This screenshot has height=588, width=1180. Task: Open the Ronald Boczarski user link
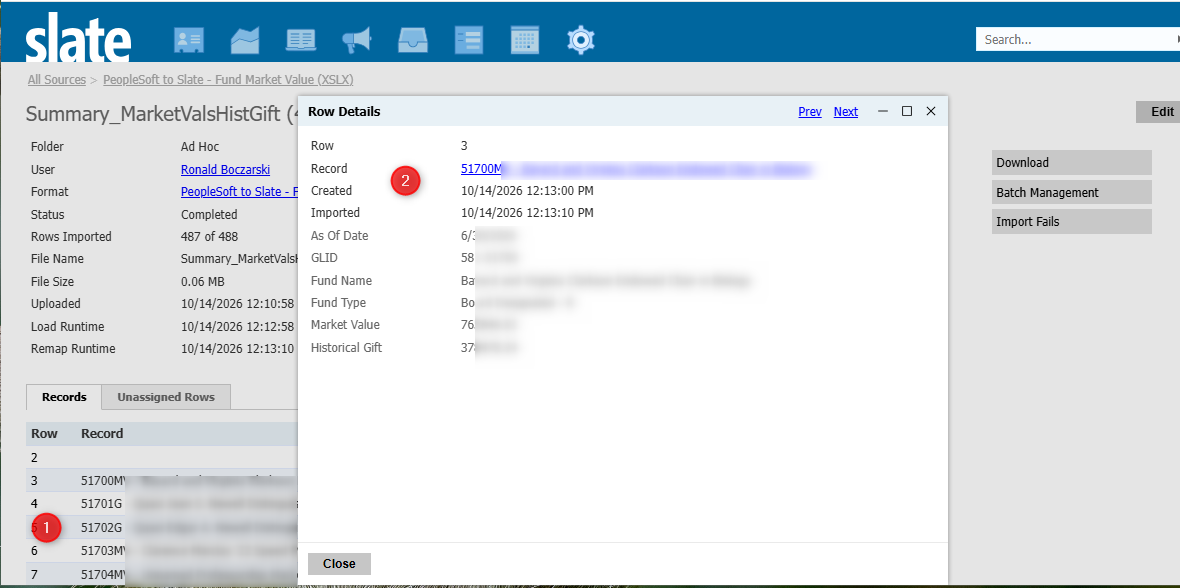[x=226, y=169]
